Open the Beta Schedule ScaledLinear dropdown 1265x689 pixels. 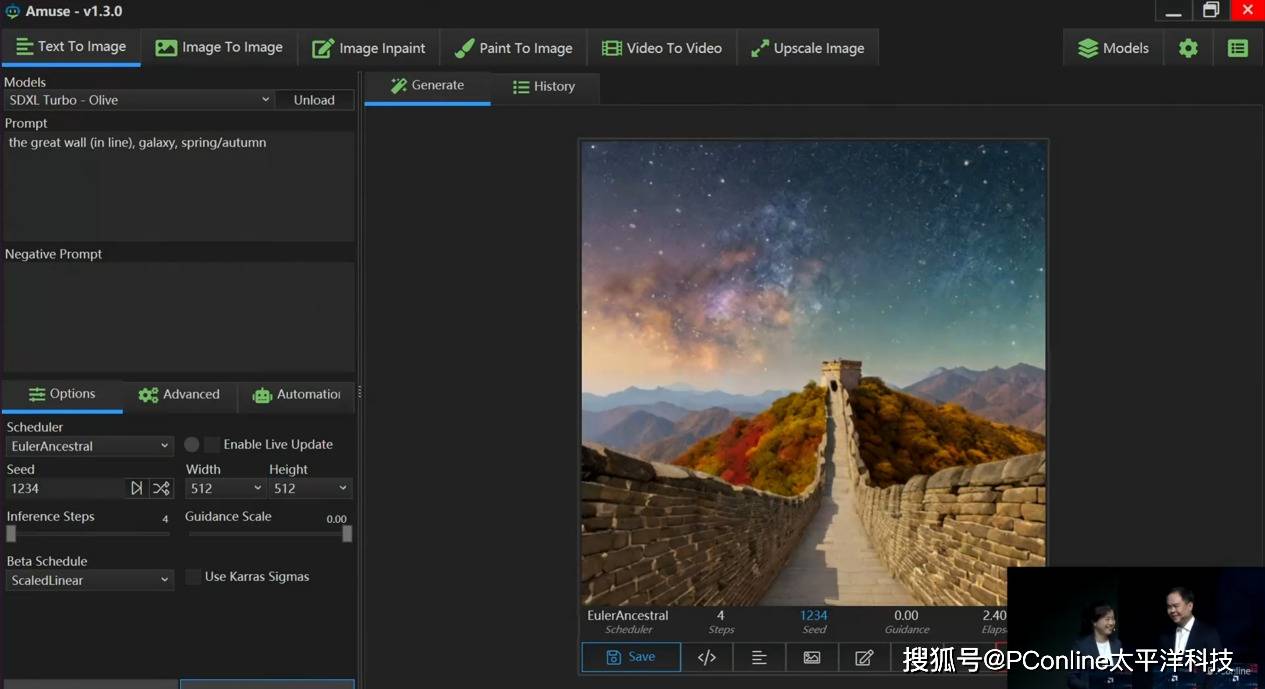[90, 580]
